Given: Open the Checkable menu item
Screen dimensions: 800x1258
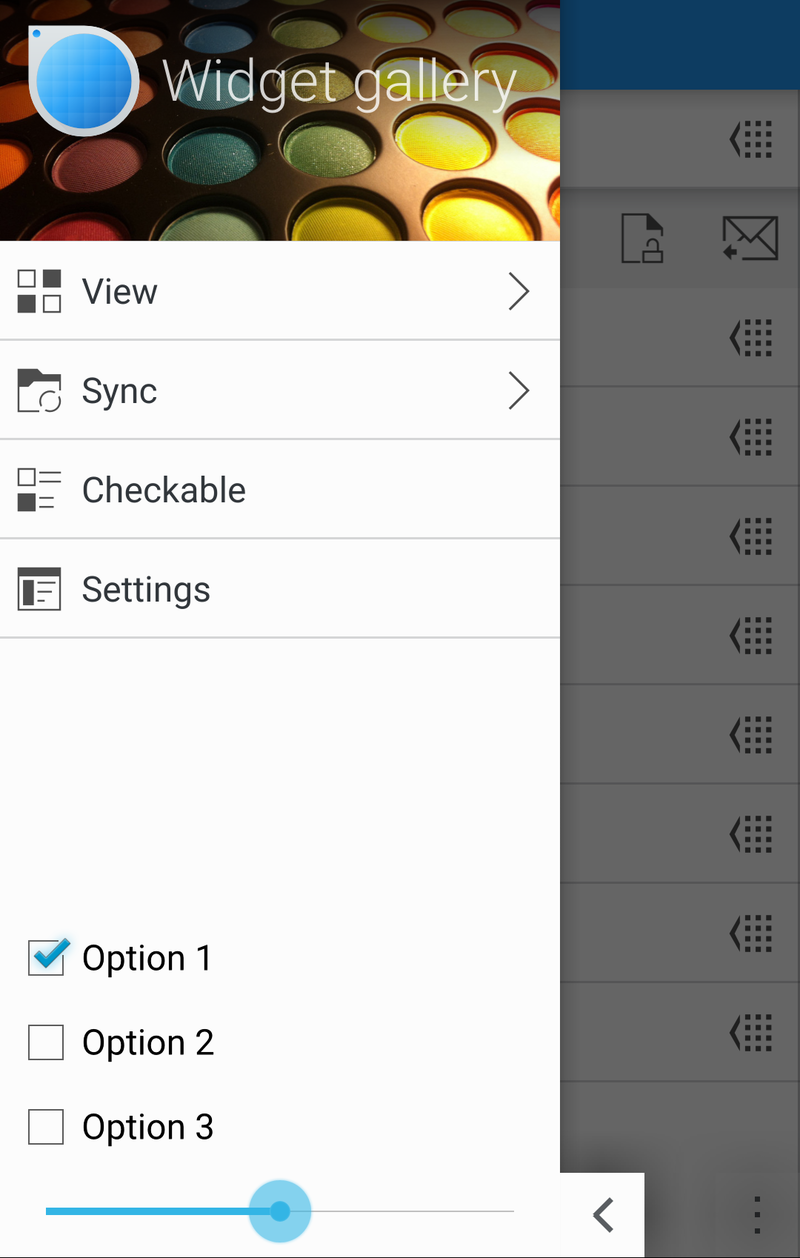Looking at the screenshot, I should pos(164,490).
